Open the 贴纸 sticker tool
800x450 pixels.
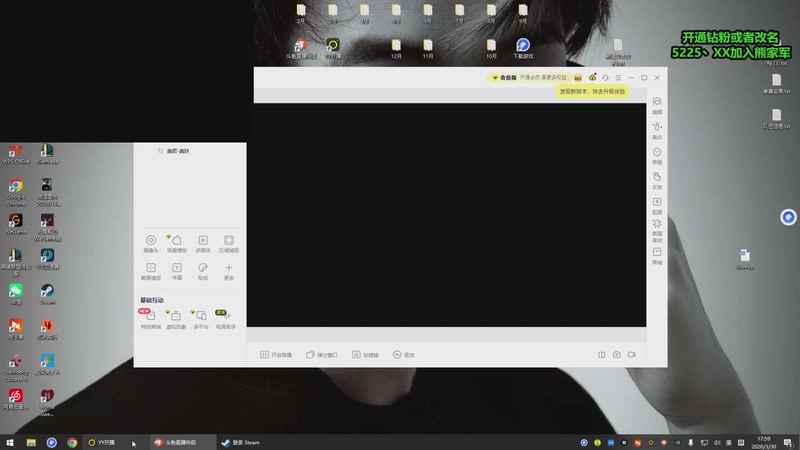pos(203,268)
